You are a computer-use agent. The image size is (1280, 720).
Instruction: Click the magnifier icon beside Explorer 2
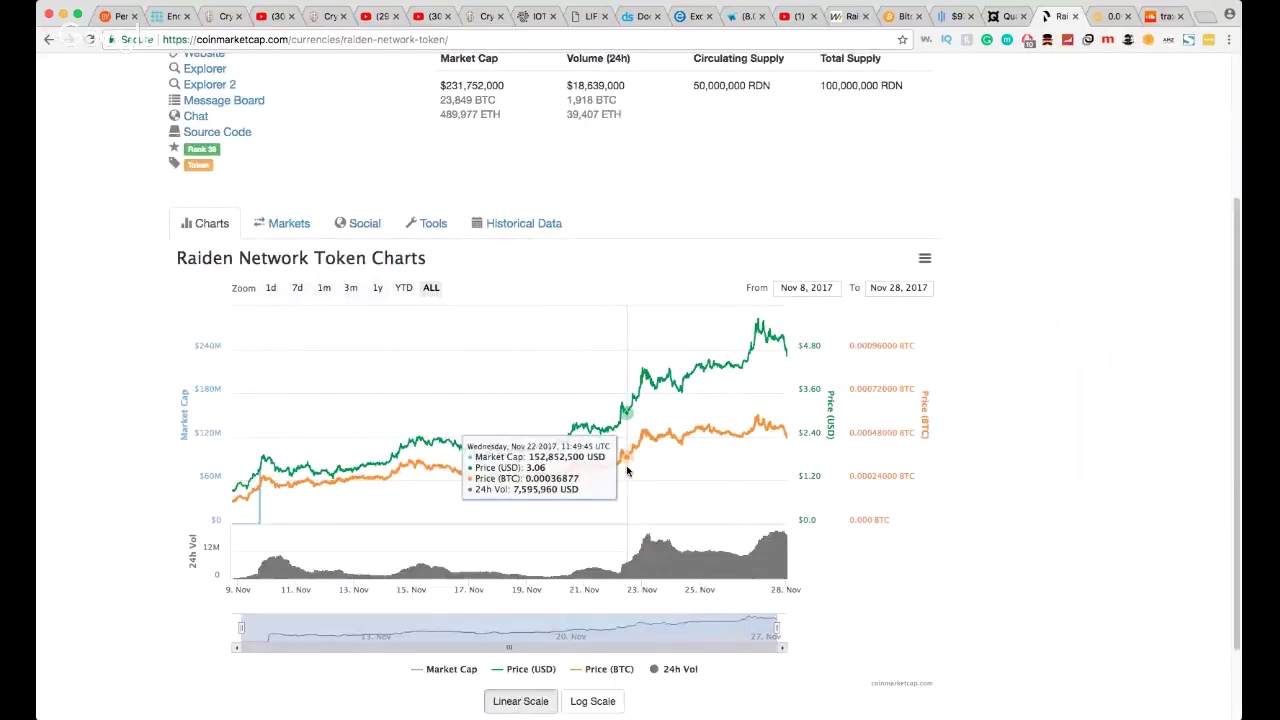[174, 85]
